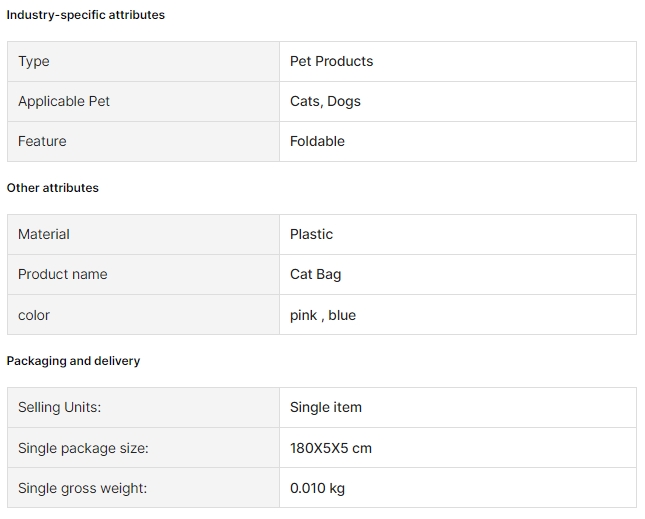Click the Cat Bag value
645x519 pixels.
click(x=316, y=274)
